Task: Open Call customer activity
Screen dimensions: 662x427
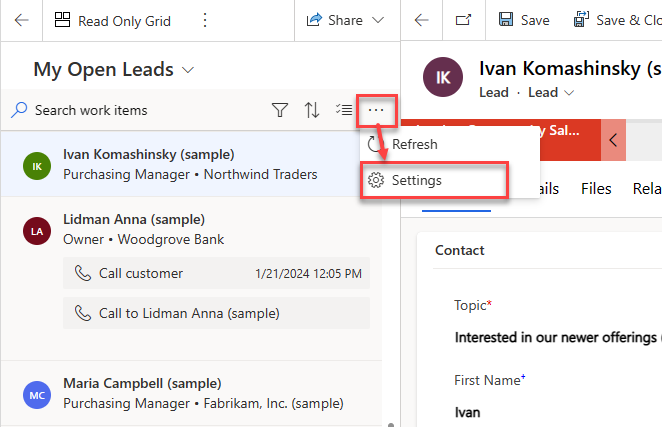Action: [217, 273]
